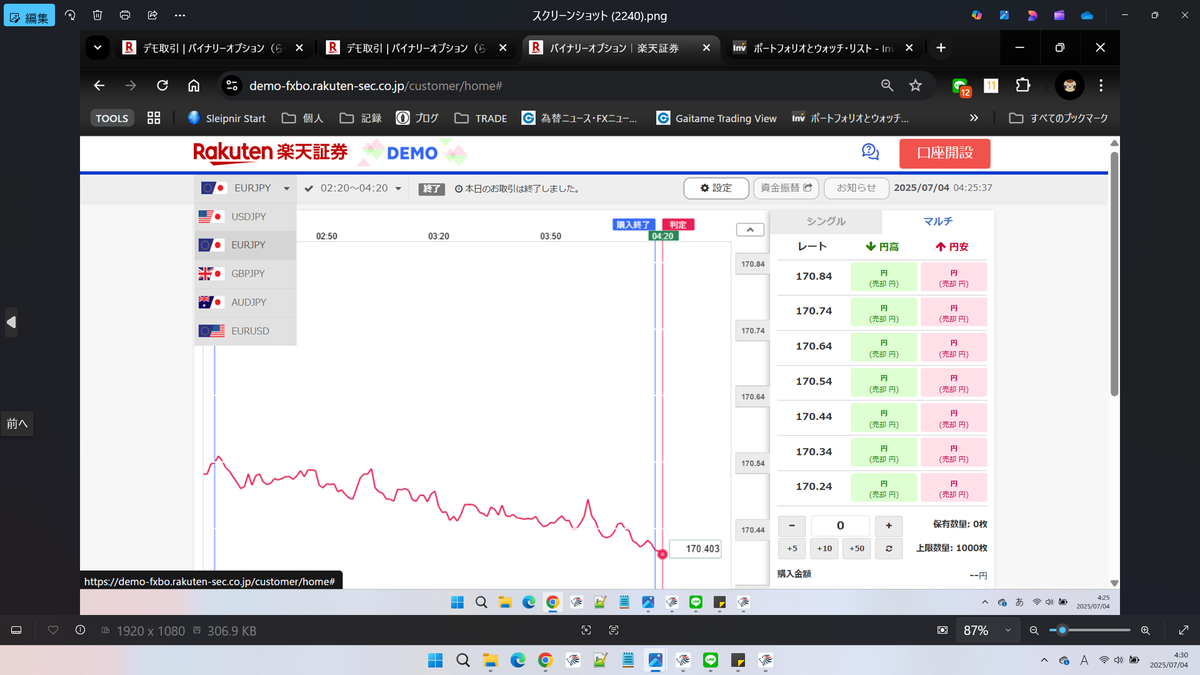Image resolution: width=1200 pixels, height=675 pixels.
Task: Open TRADE bookmark folder
Action: click(481, 118)
